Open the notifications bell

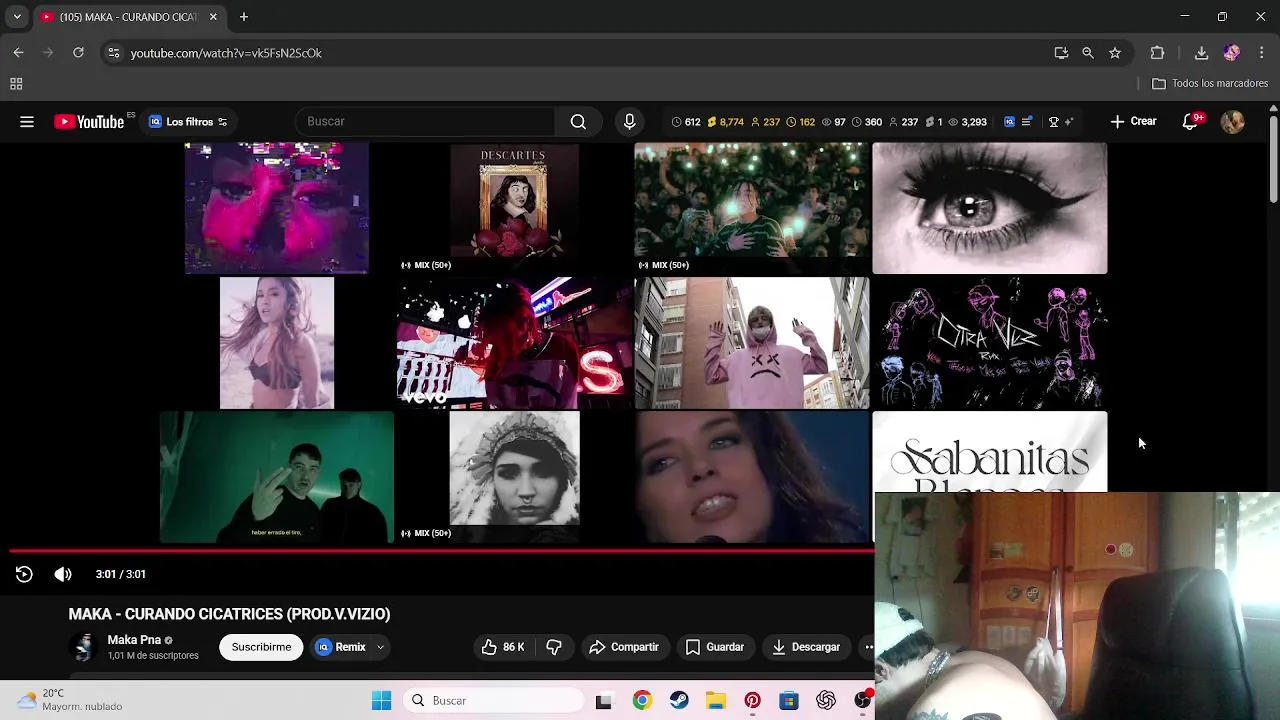point(1190,122)
